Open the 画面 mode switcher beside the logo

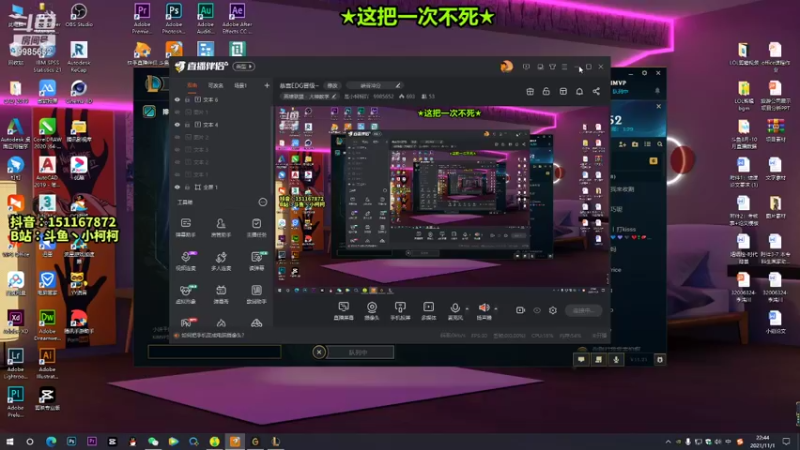click(244, 66)
